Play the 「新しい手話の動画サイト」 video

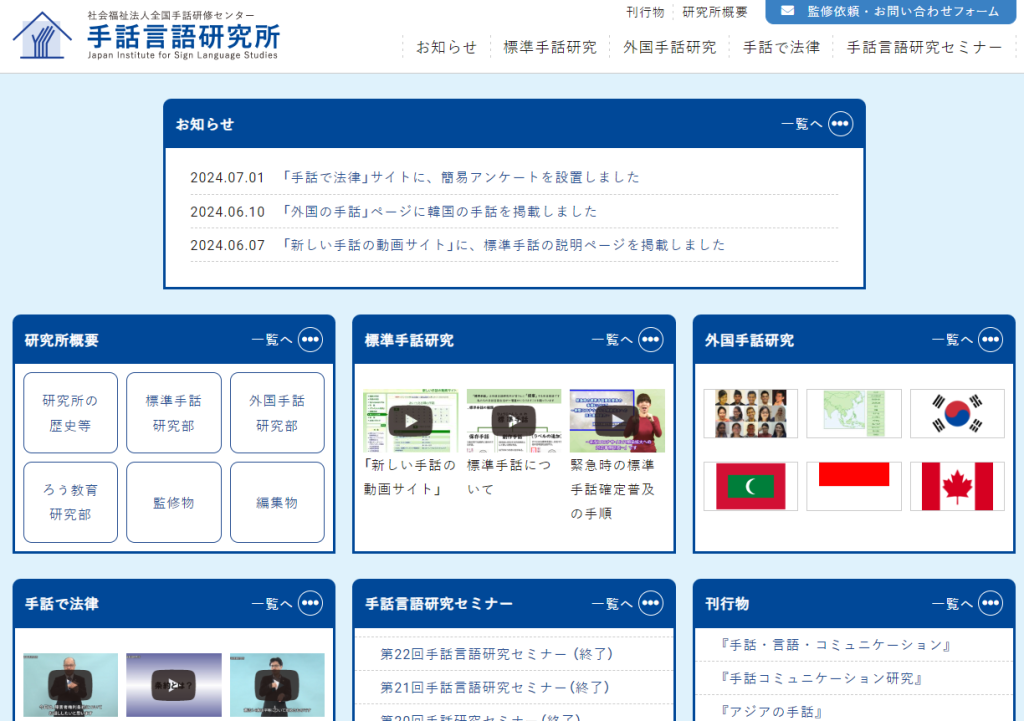tap(410, 420)
